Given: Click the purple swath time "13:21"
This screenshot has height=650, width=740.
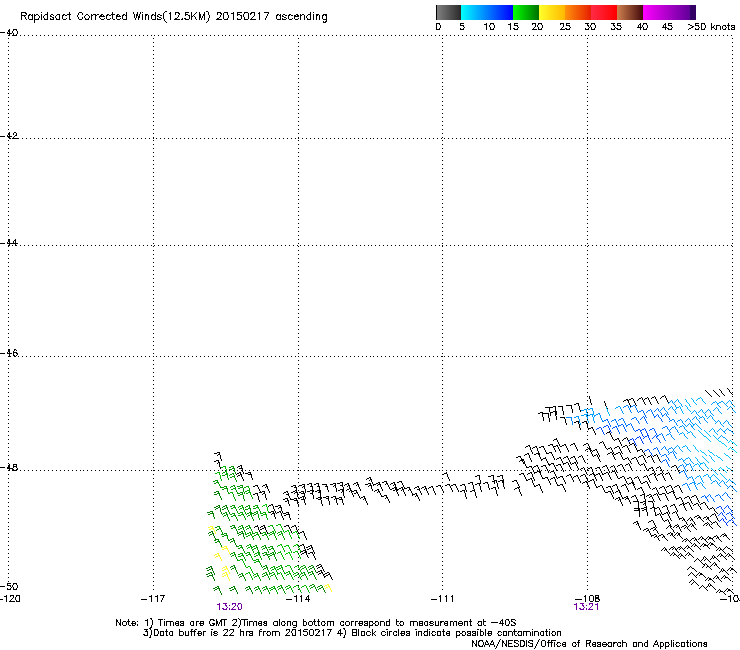Looking at the screenshot, I should [x=586, y=607].
